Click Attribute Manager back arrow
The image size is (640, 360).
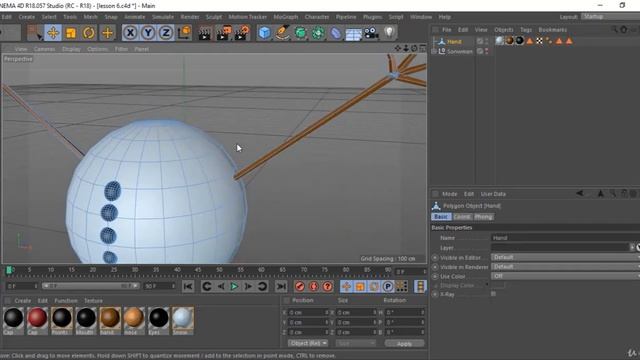tap(580, 193)
